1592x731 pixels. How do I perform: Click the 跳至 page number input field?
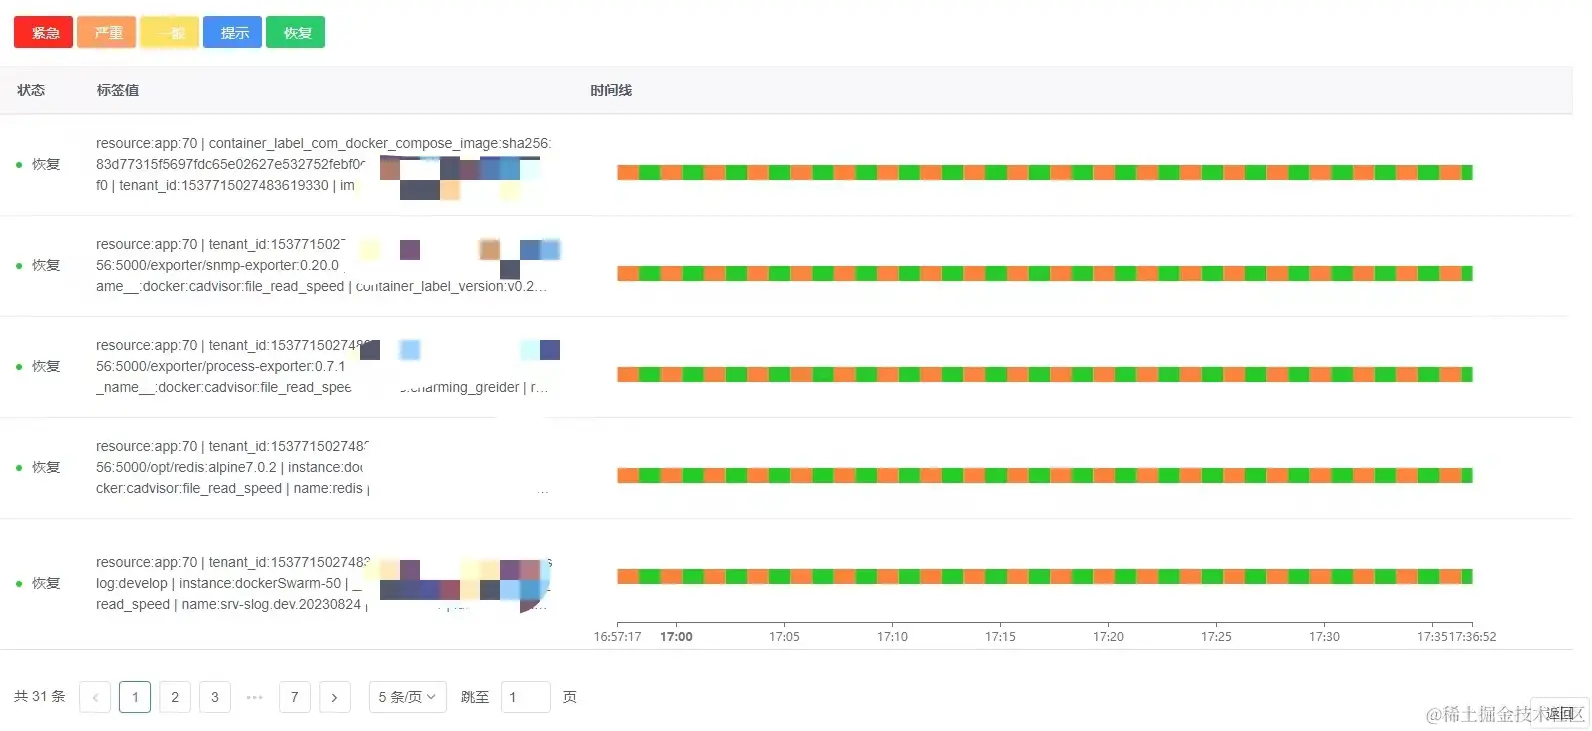[525, 697]
